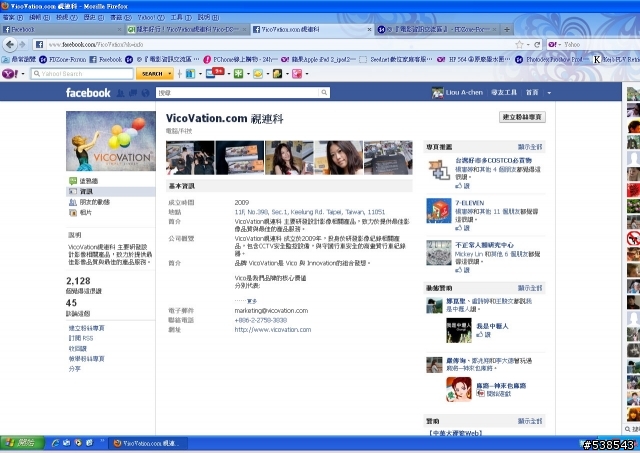Click the K icon bookmark on the bookmarks bar
Image resolution: width=640 pixels, height=453 pixels.
pos(597,60)
